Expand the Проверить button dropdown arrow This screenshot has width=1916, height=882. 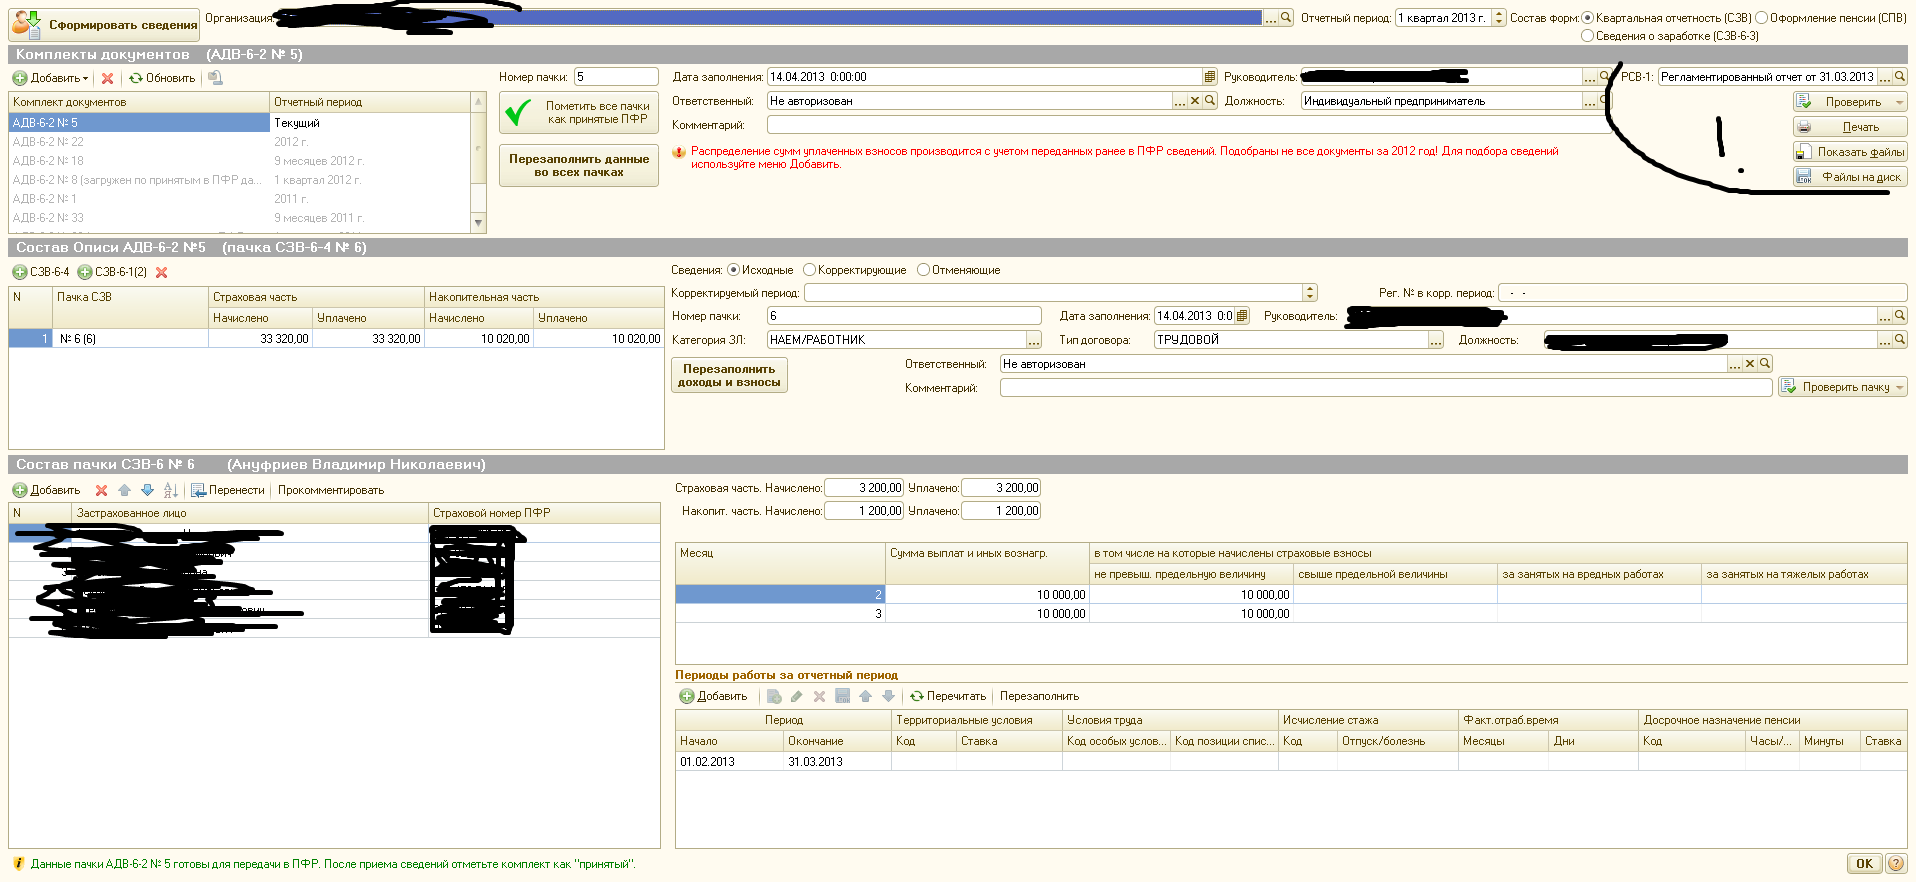[x=1900, y=102]
